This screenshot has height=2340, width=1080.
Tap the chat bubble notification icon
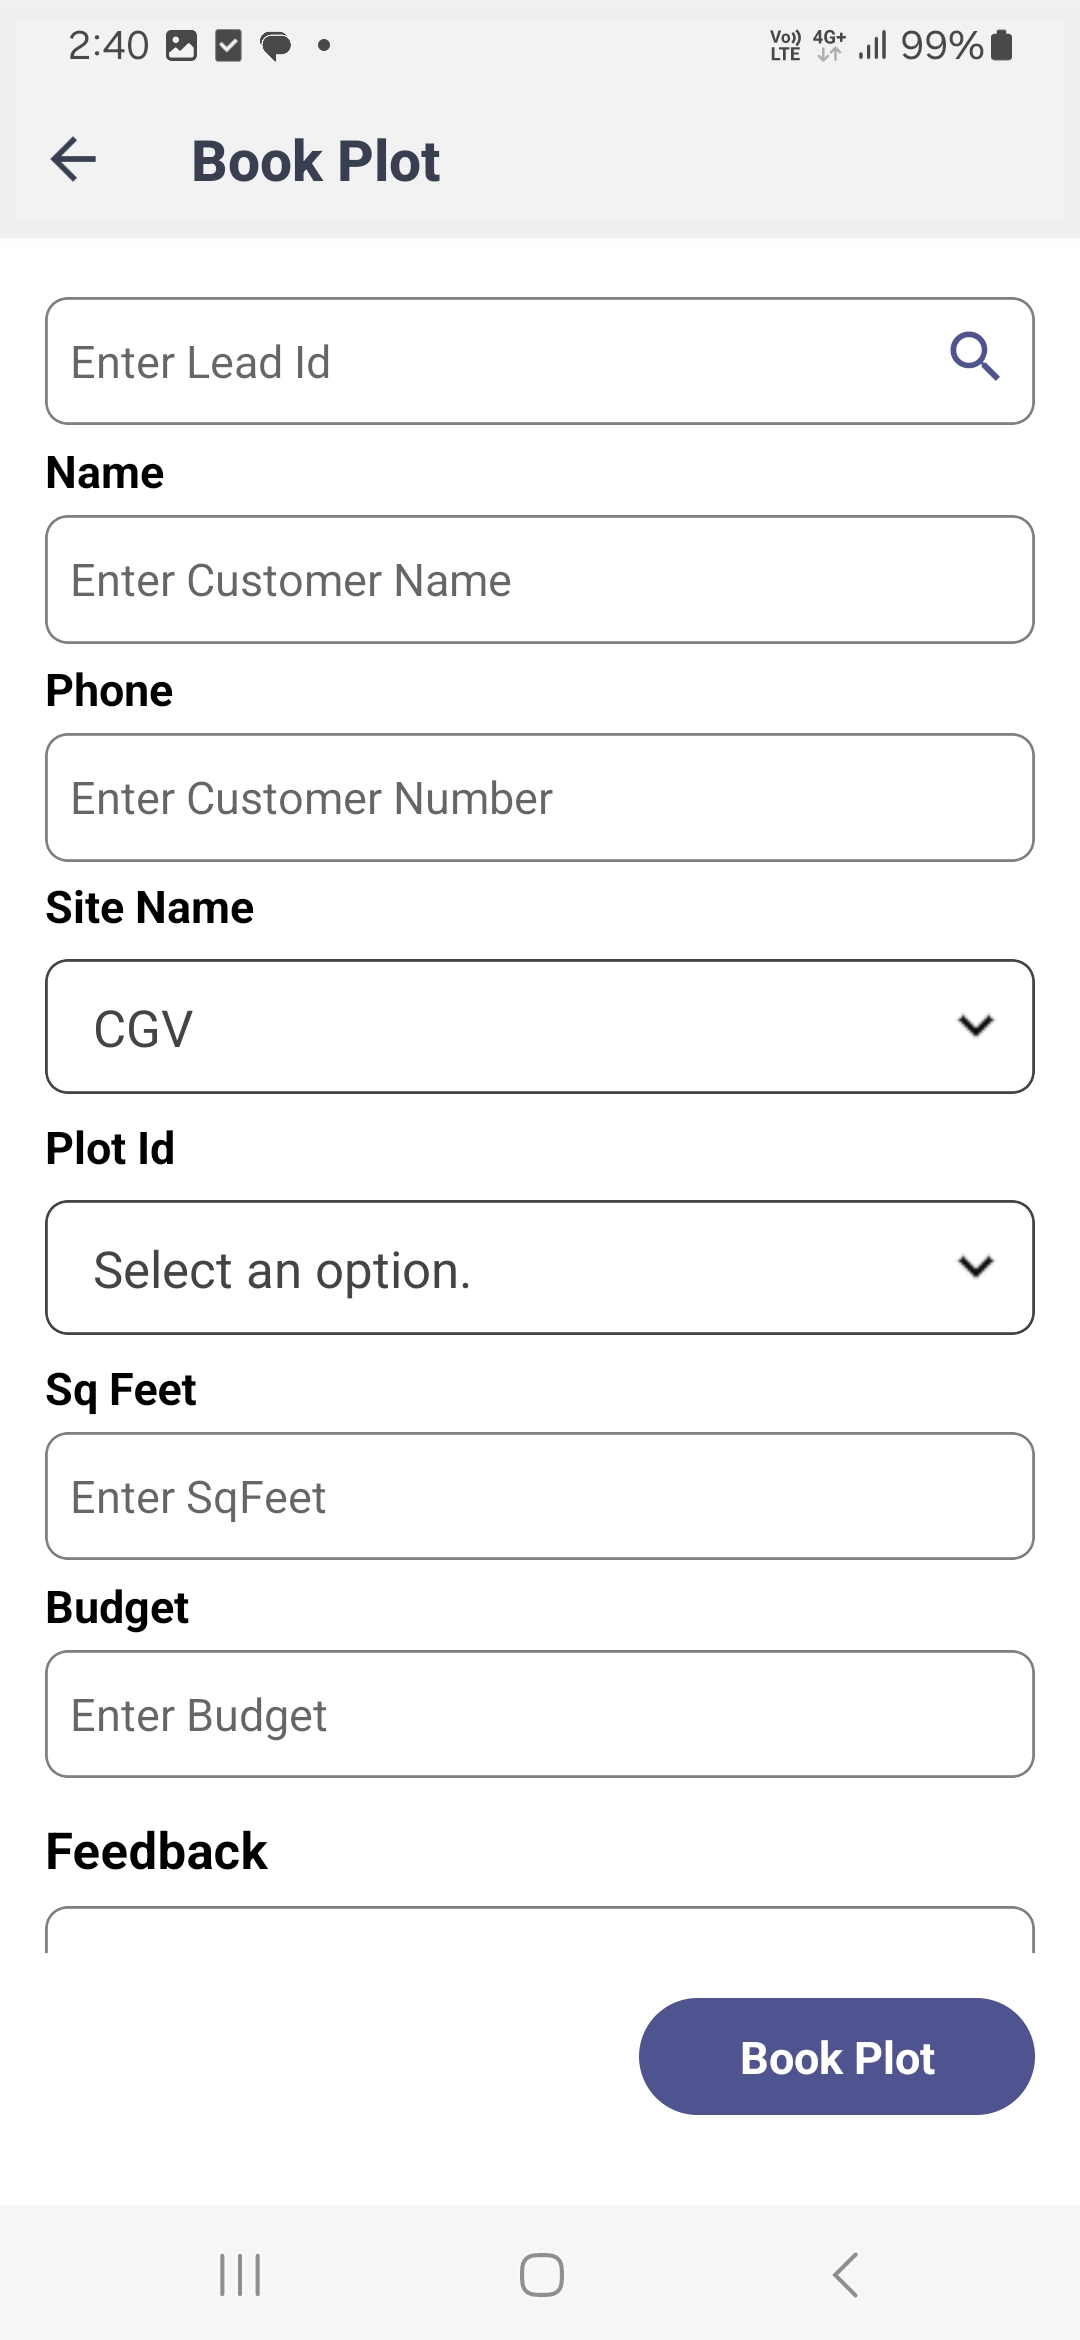click(276, 46)
